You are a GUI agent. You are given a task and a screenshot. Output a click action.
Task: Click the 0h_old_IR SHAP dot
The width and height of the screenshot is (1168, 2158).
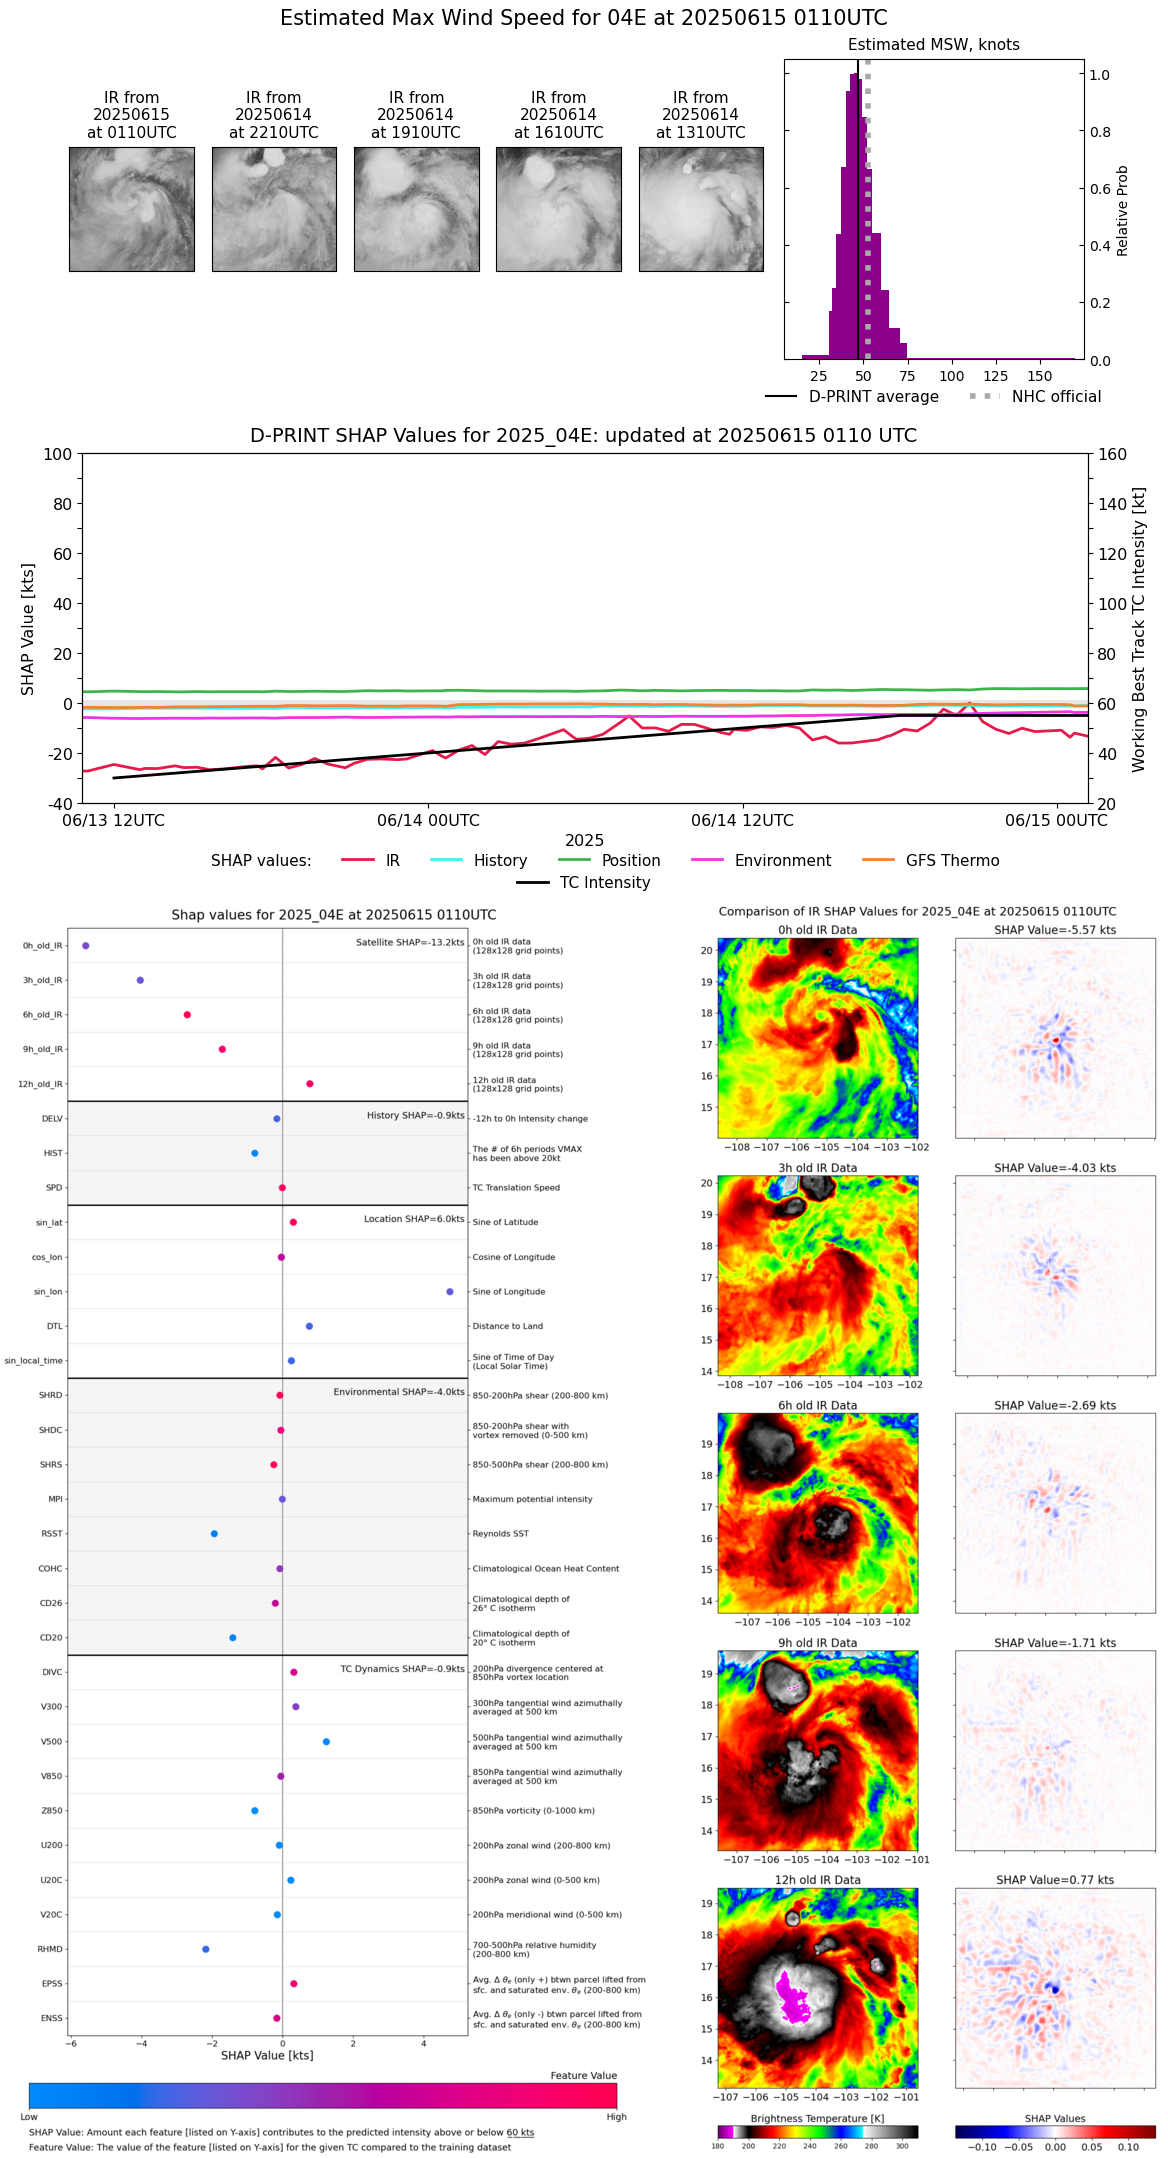(x=86, y=945)
